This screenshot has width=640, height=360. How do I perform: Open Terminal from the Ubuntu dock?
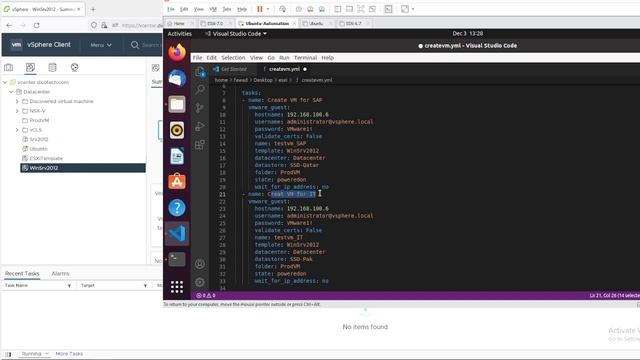click(177, 259)
